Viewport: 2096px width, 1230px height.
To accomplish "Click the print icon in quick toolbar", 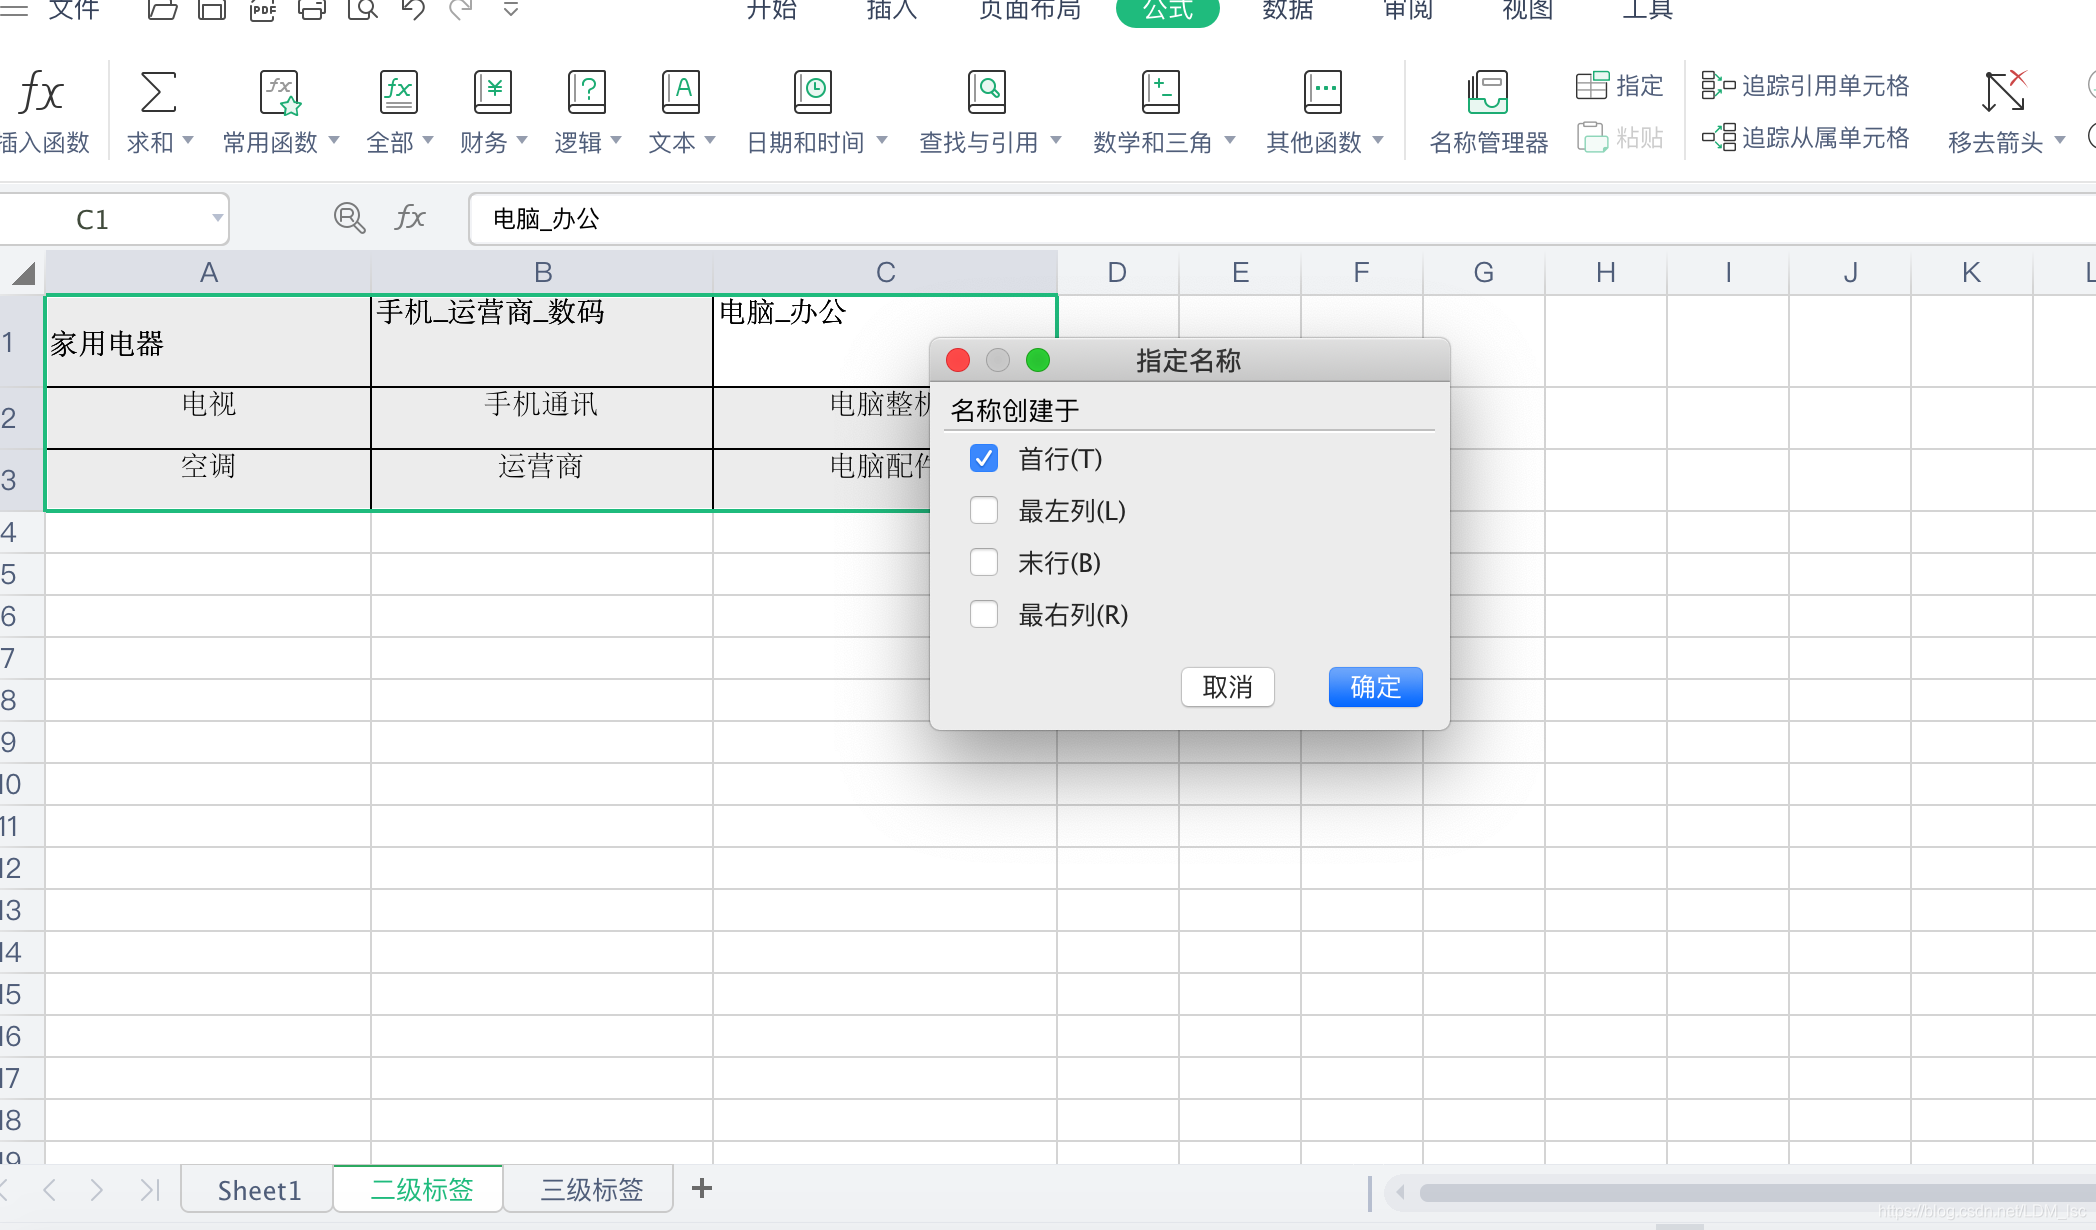I will (x=312, y=10).
